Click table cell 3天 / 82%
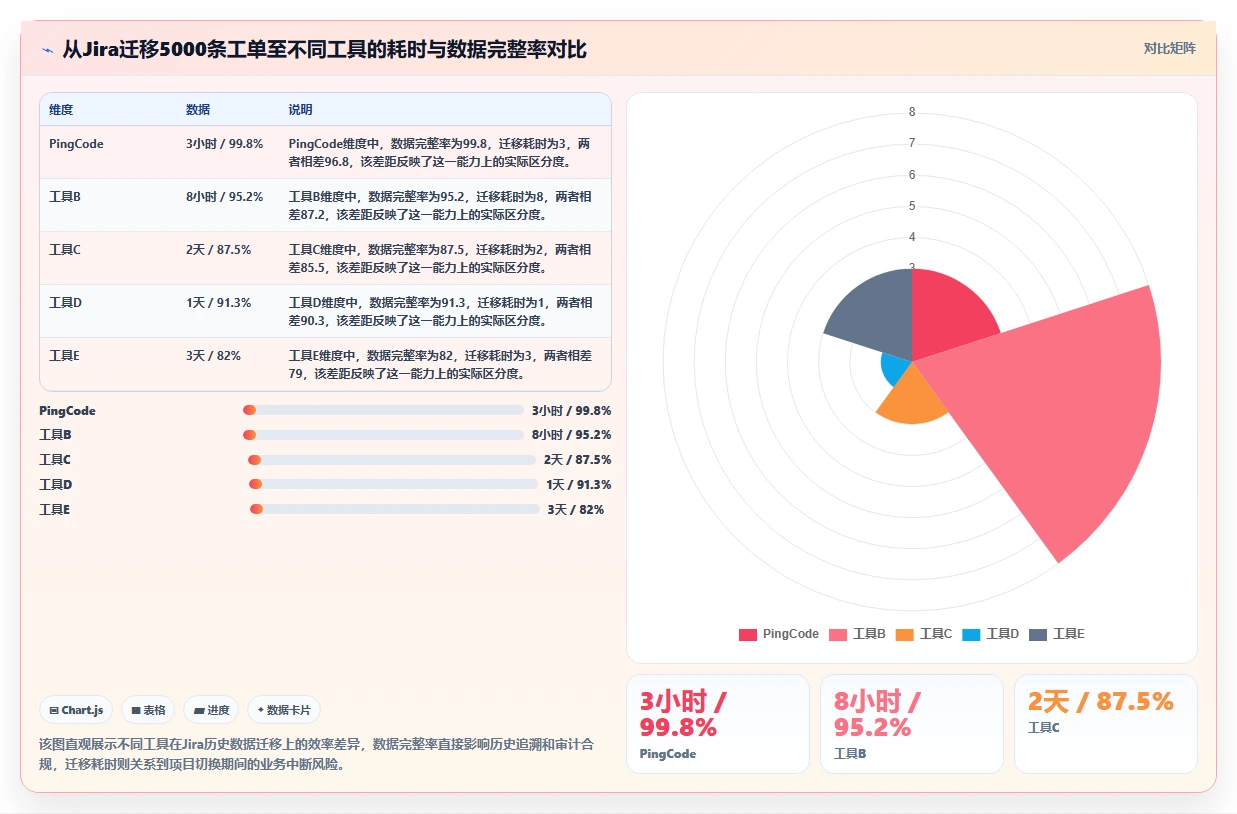 (213, 356)
